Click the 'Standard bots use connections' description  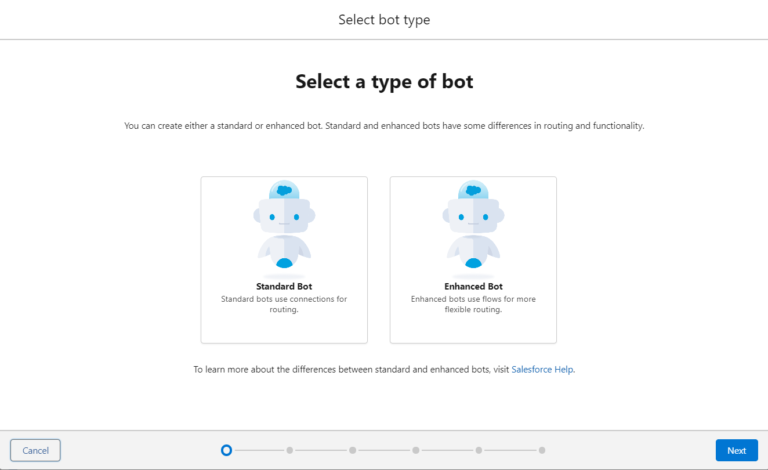tap(284, 304)
